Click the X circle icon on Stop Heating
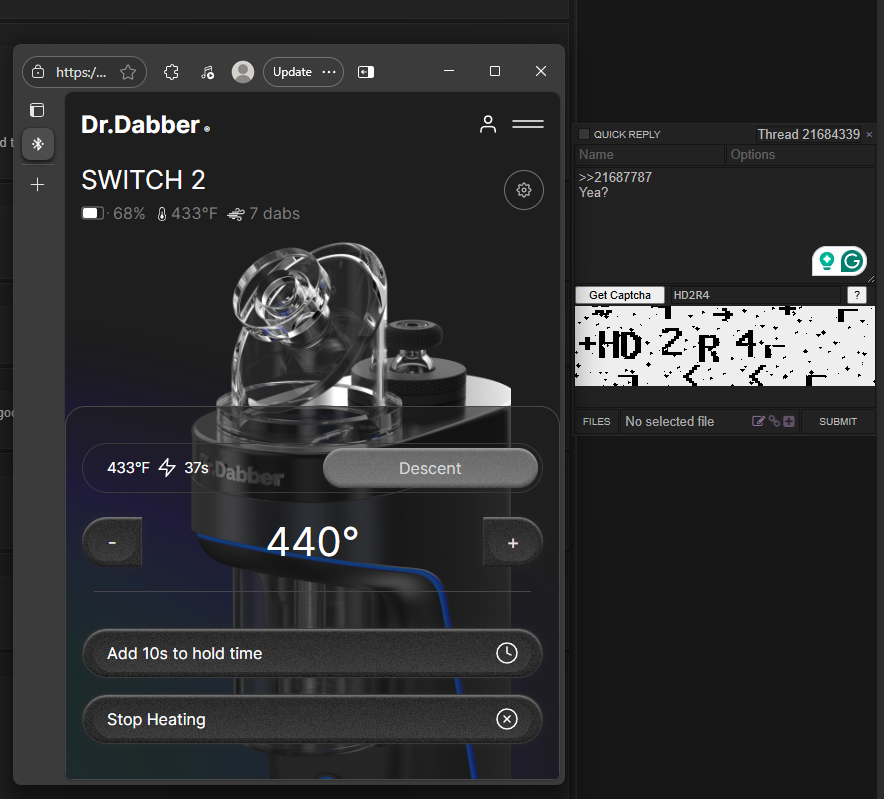 tap(507, 719)
